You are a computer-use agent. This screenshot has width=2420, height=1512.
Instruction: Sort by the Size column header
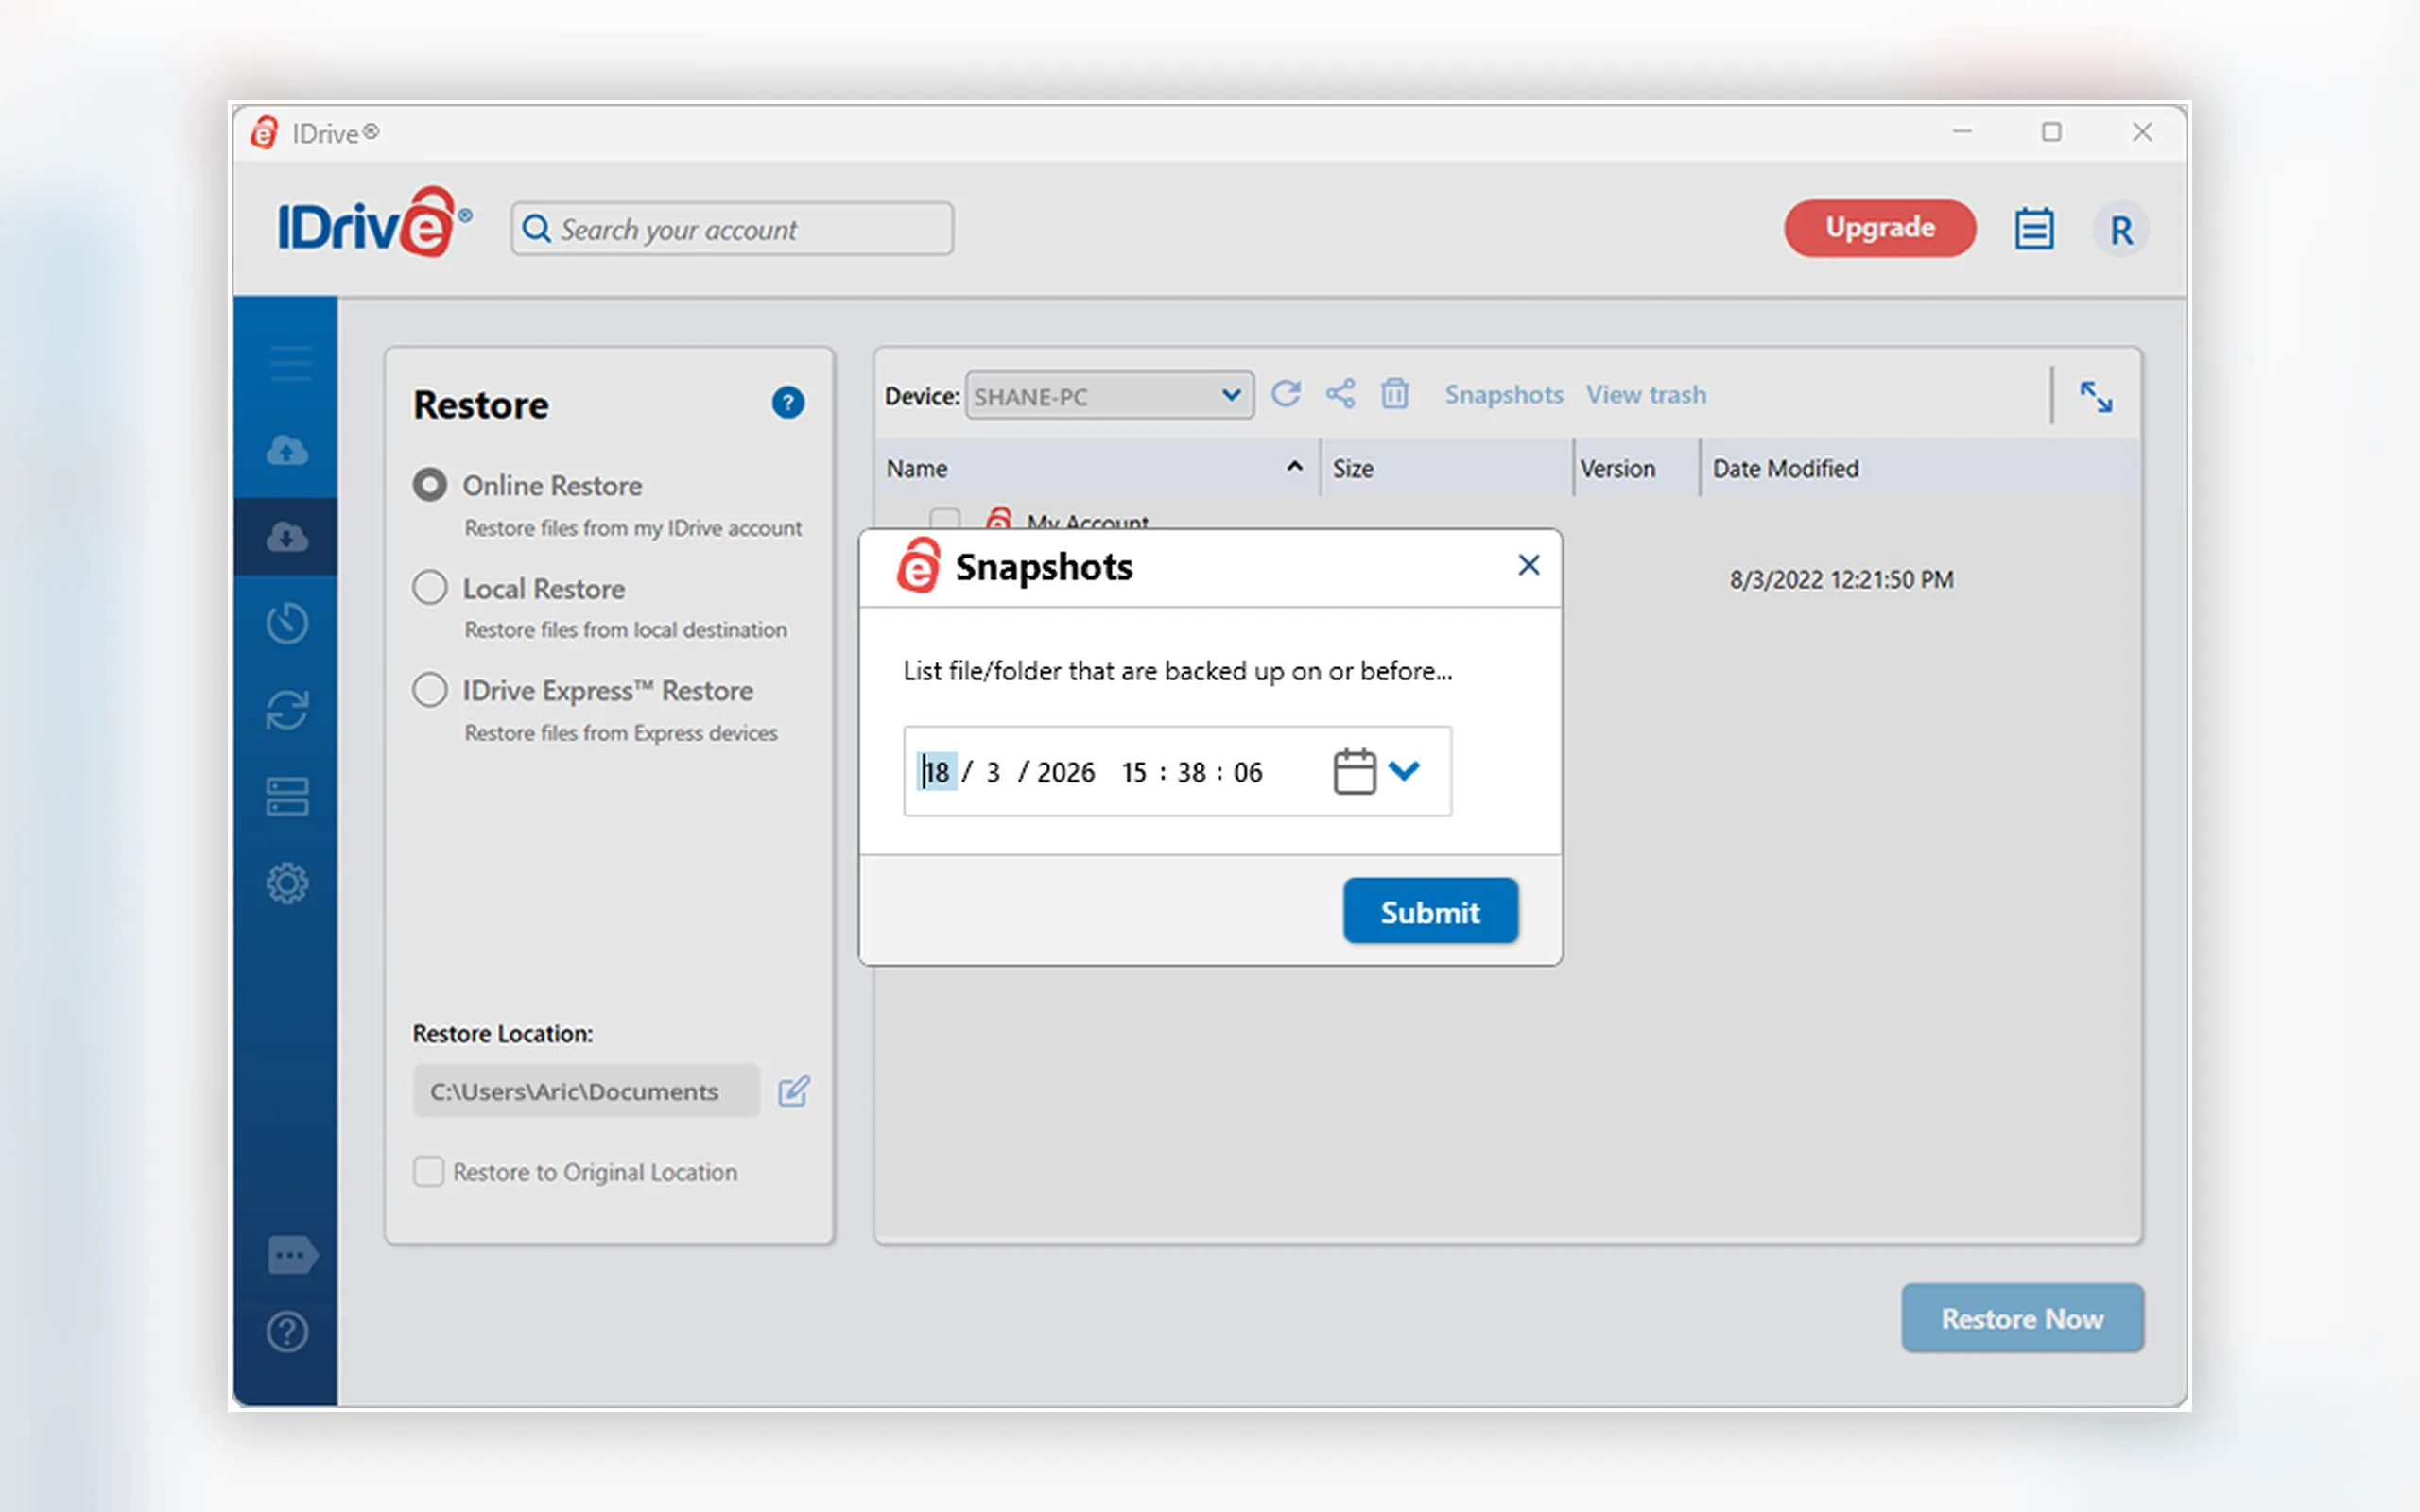[1446, 468]
